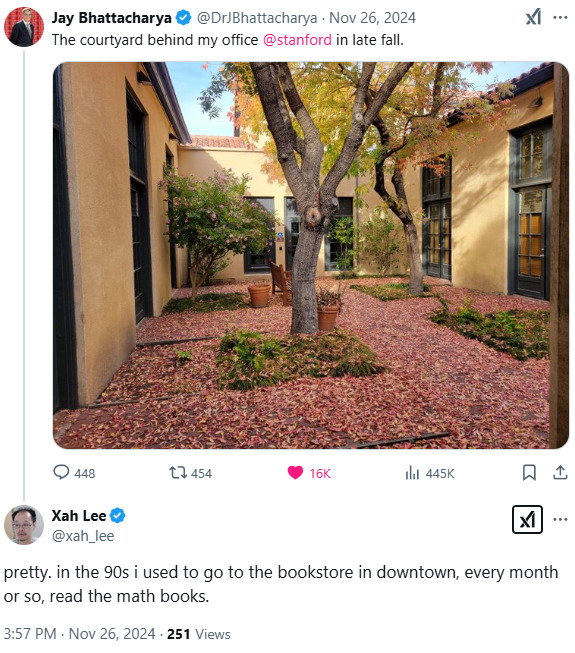575x653 pixels.
Task: Open Grok icon on Jay Bhattacharya's tweet
Action: point(533,17)
